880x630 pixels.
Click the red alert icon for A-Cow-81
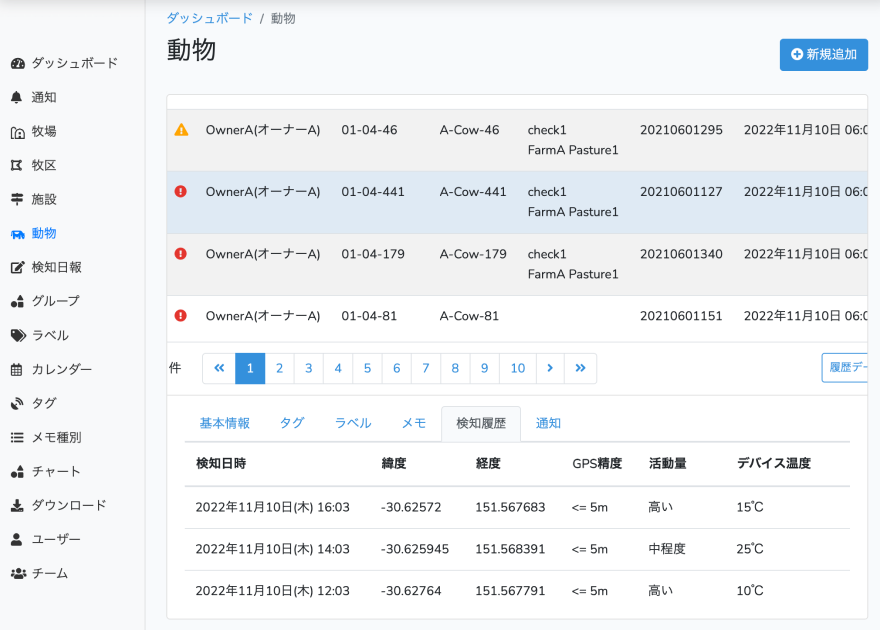tap(181, 316)
